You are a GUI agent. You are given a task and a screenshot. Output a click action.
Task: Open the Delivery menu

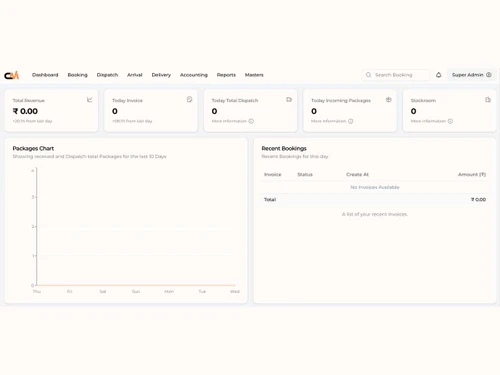tap(161, 75)
